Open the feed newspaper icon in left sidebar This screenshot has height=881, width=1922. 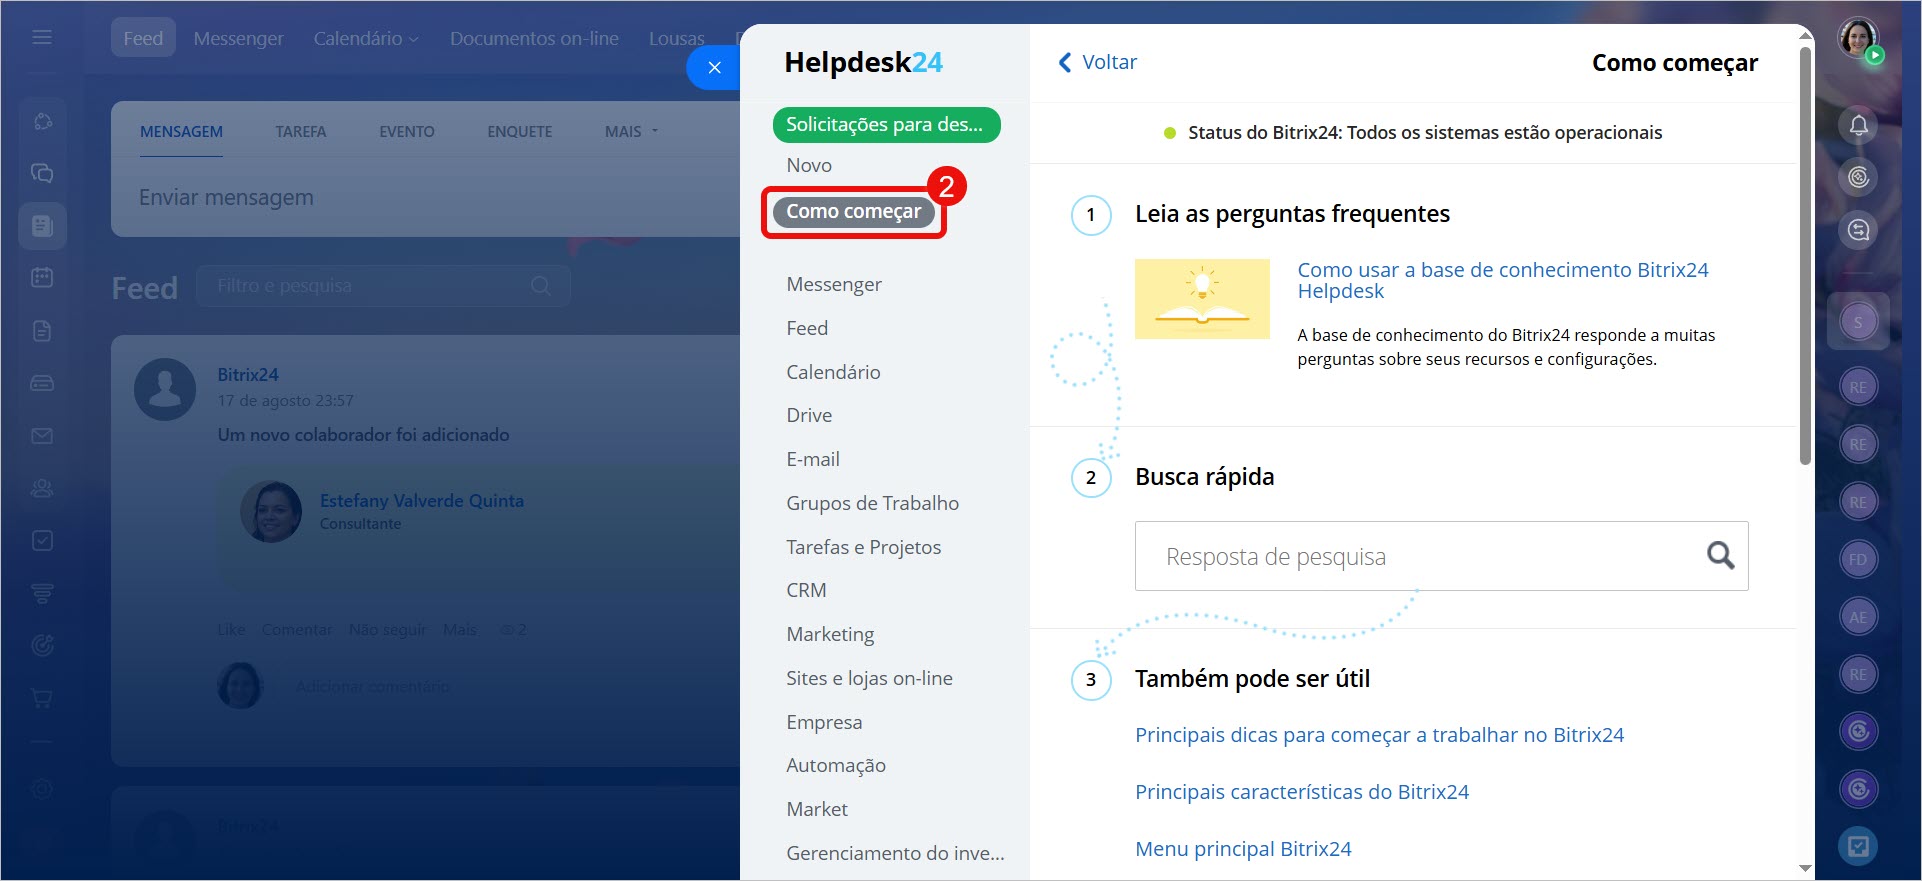pos(42,226)
